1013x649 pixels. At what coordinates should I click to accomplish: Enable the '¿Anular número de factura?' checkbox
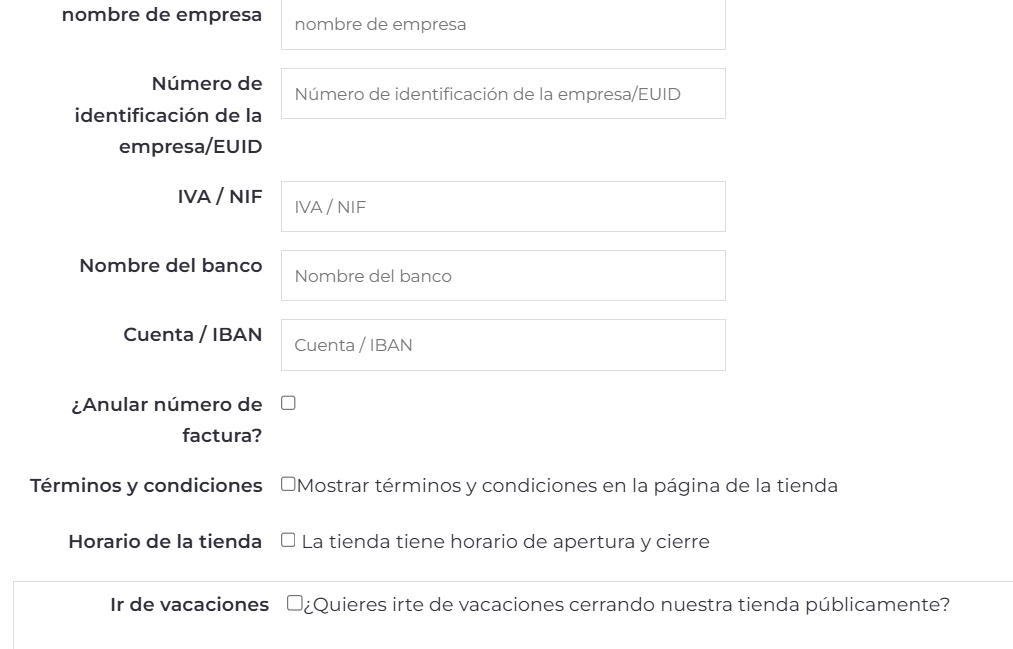[288, 403]
